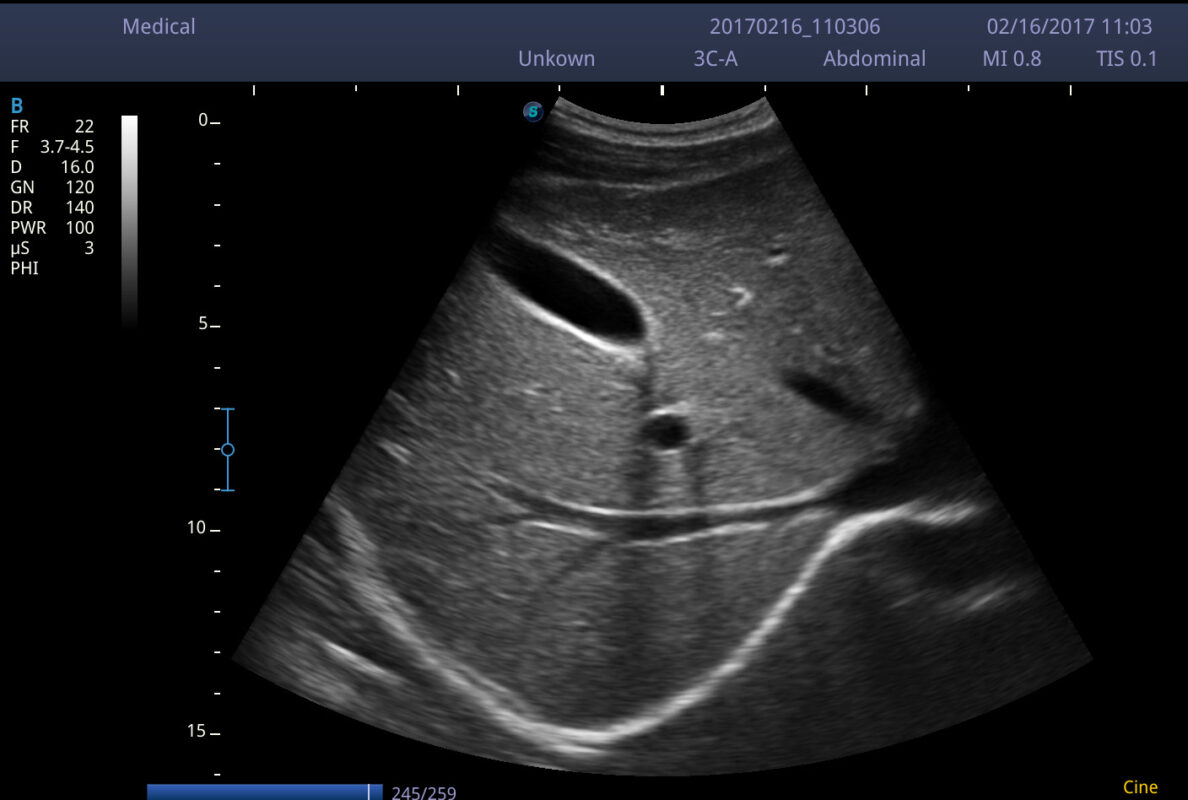This screenshot has width=1188, height=800.
Task: Select the GN 120 gain parameter
Action: (x=52, y=187)
